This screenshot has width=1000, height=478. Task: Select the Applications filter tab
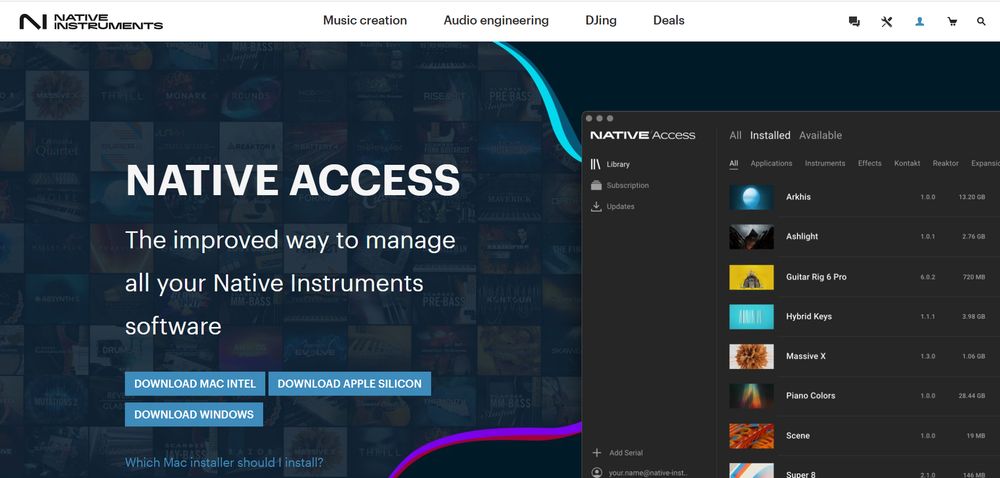771,163
